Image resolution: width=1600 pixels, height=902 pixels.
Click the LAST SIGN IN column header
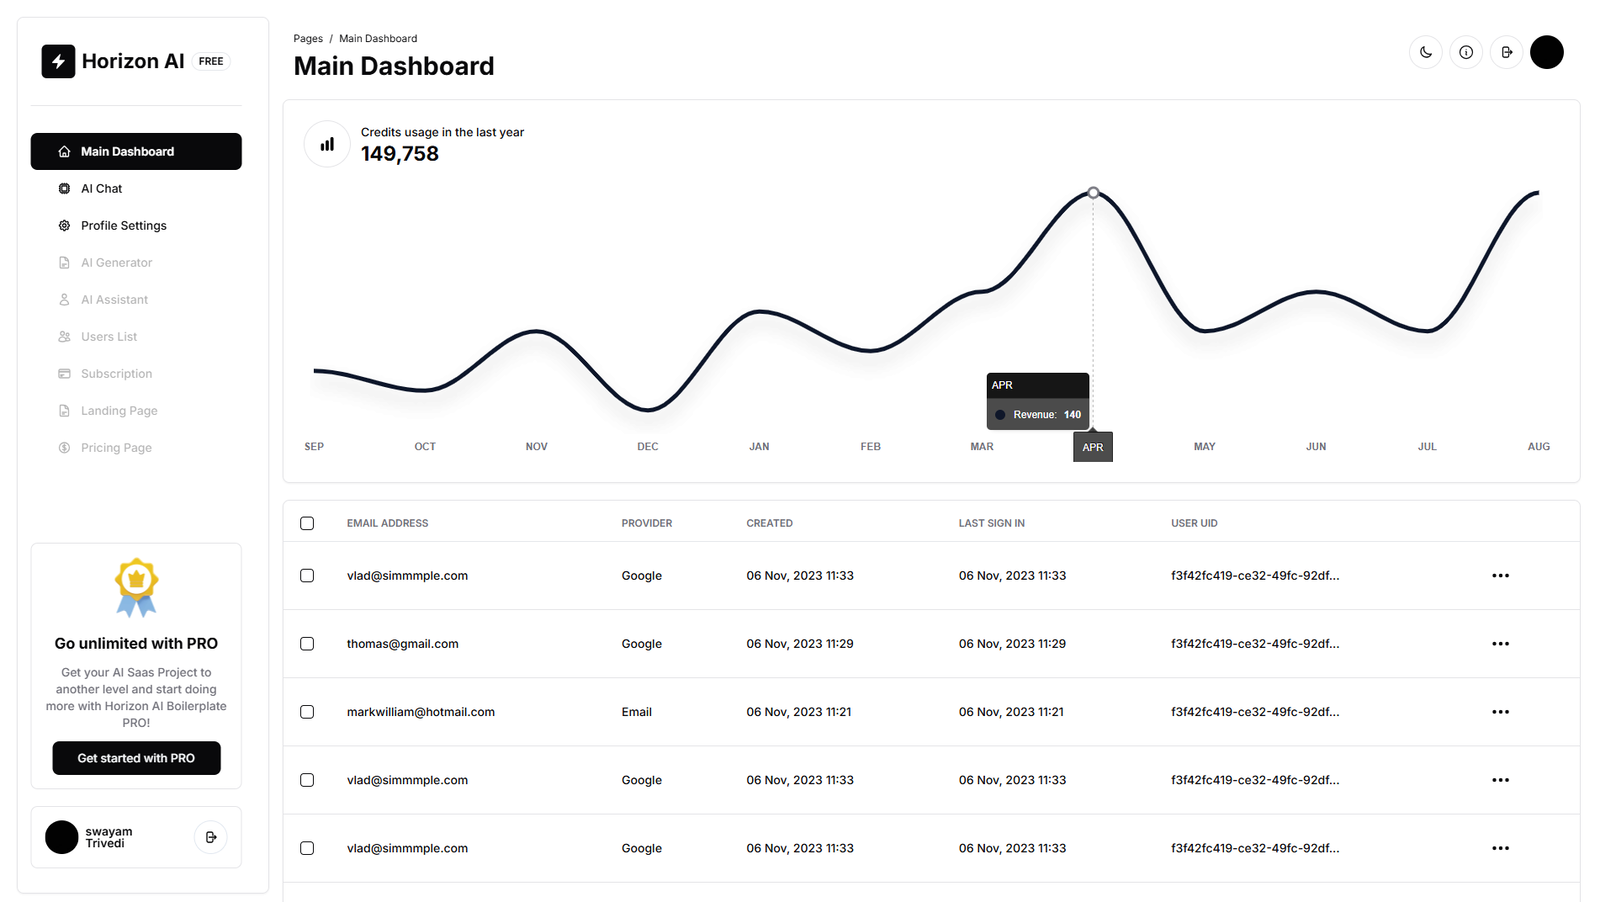click(x=991, y=523)
